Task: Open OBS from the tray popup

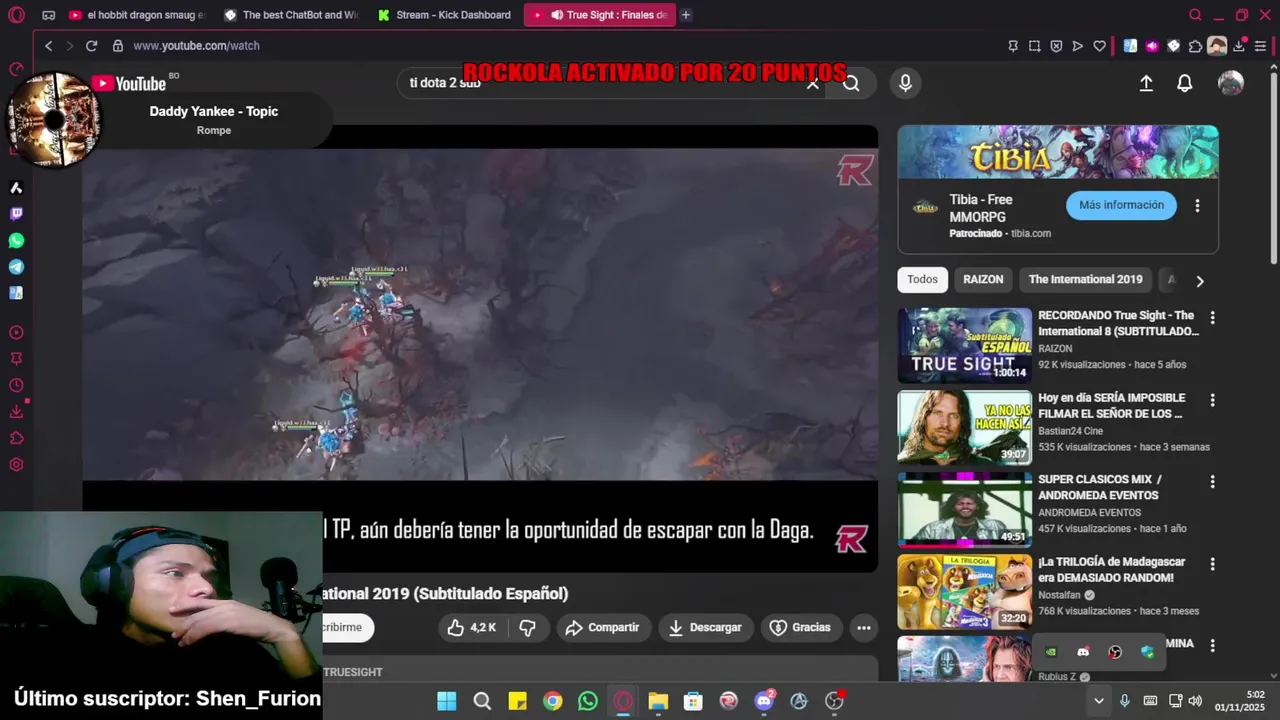Action: click(1115, 652)
